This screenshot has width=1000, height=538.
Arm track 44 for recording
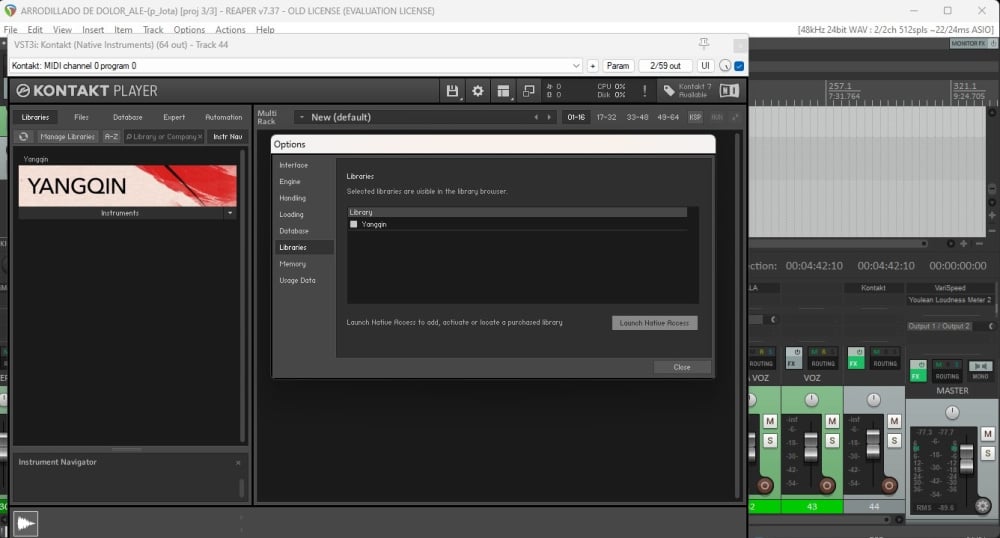point(888,486)
